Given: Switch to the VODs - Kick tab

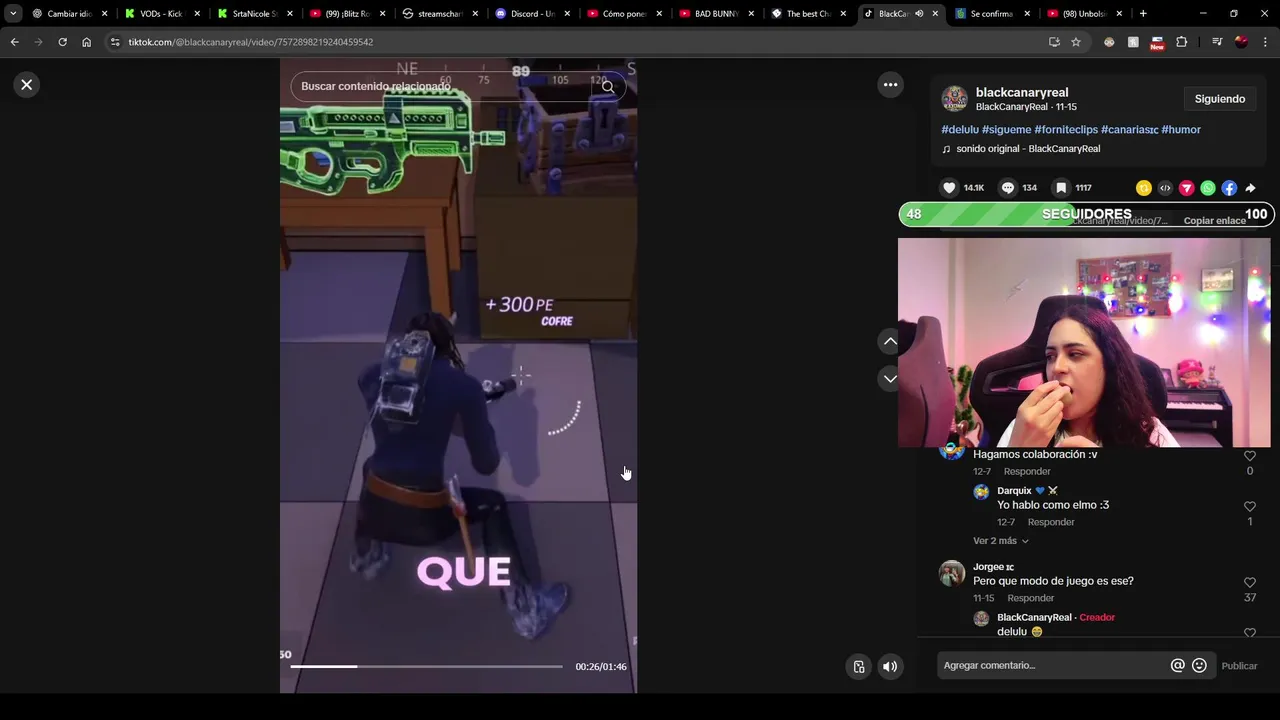Looking at the screenshot, I should pyautogui.click(x=161, y=14).
